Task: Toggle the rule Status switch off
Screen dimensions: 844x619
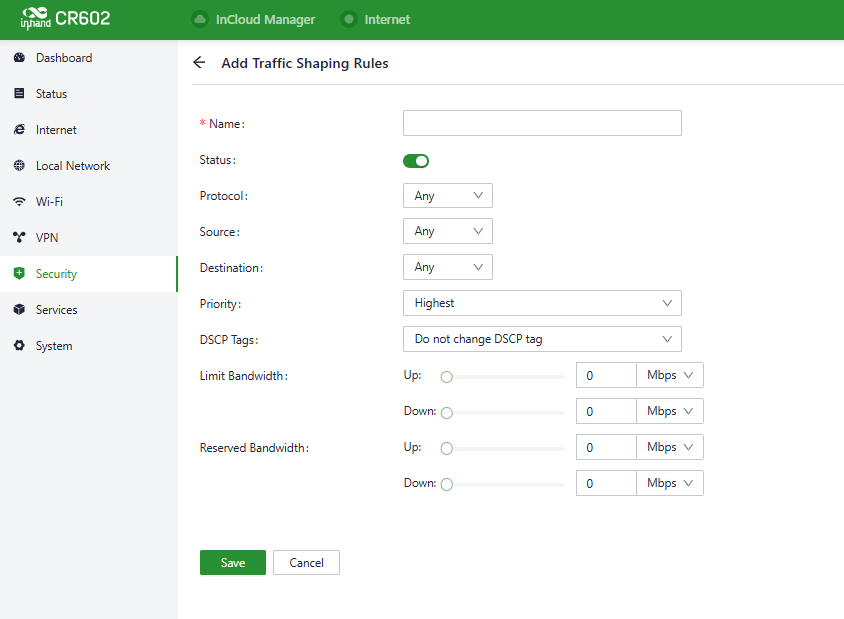Action: [416, 161]
